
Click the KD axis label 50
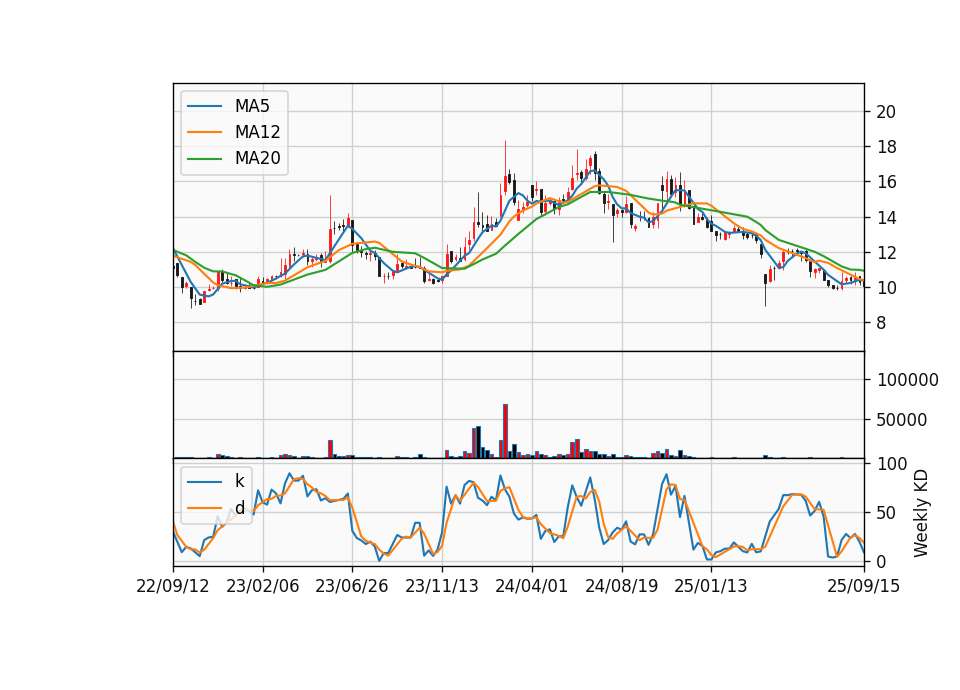(886, 513)
